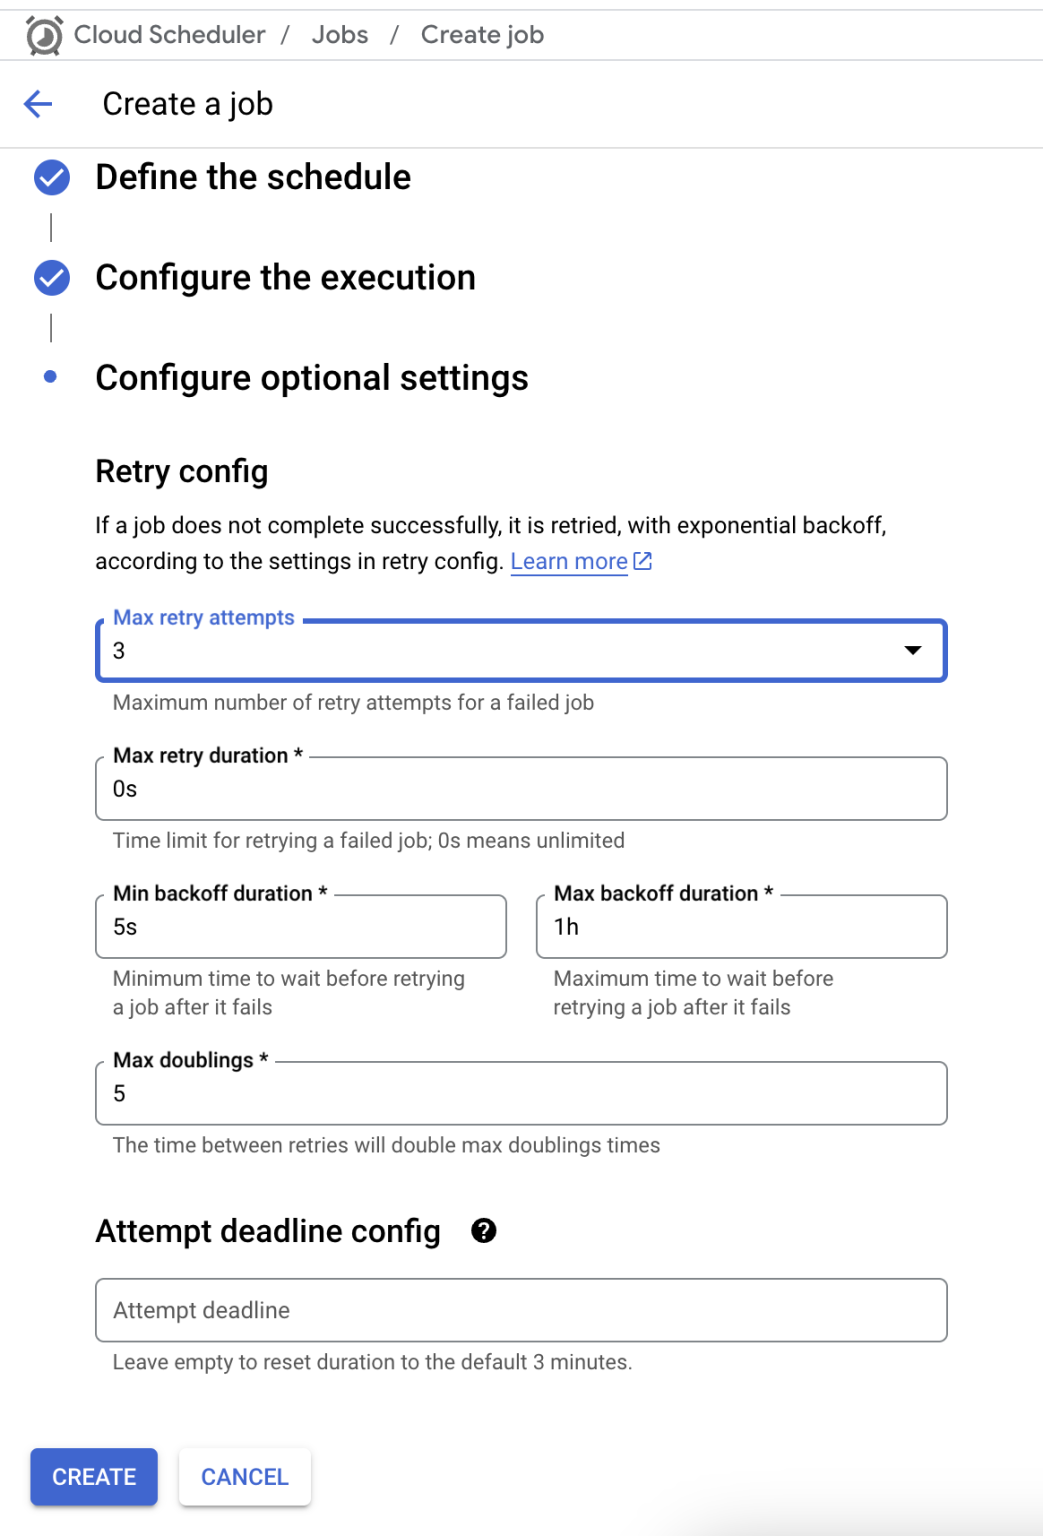The image size is (1043, 1536).
Task: Click the Max doublings input showing 5
Action: pos(520,1093)
